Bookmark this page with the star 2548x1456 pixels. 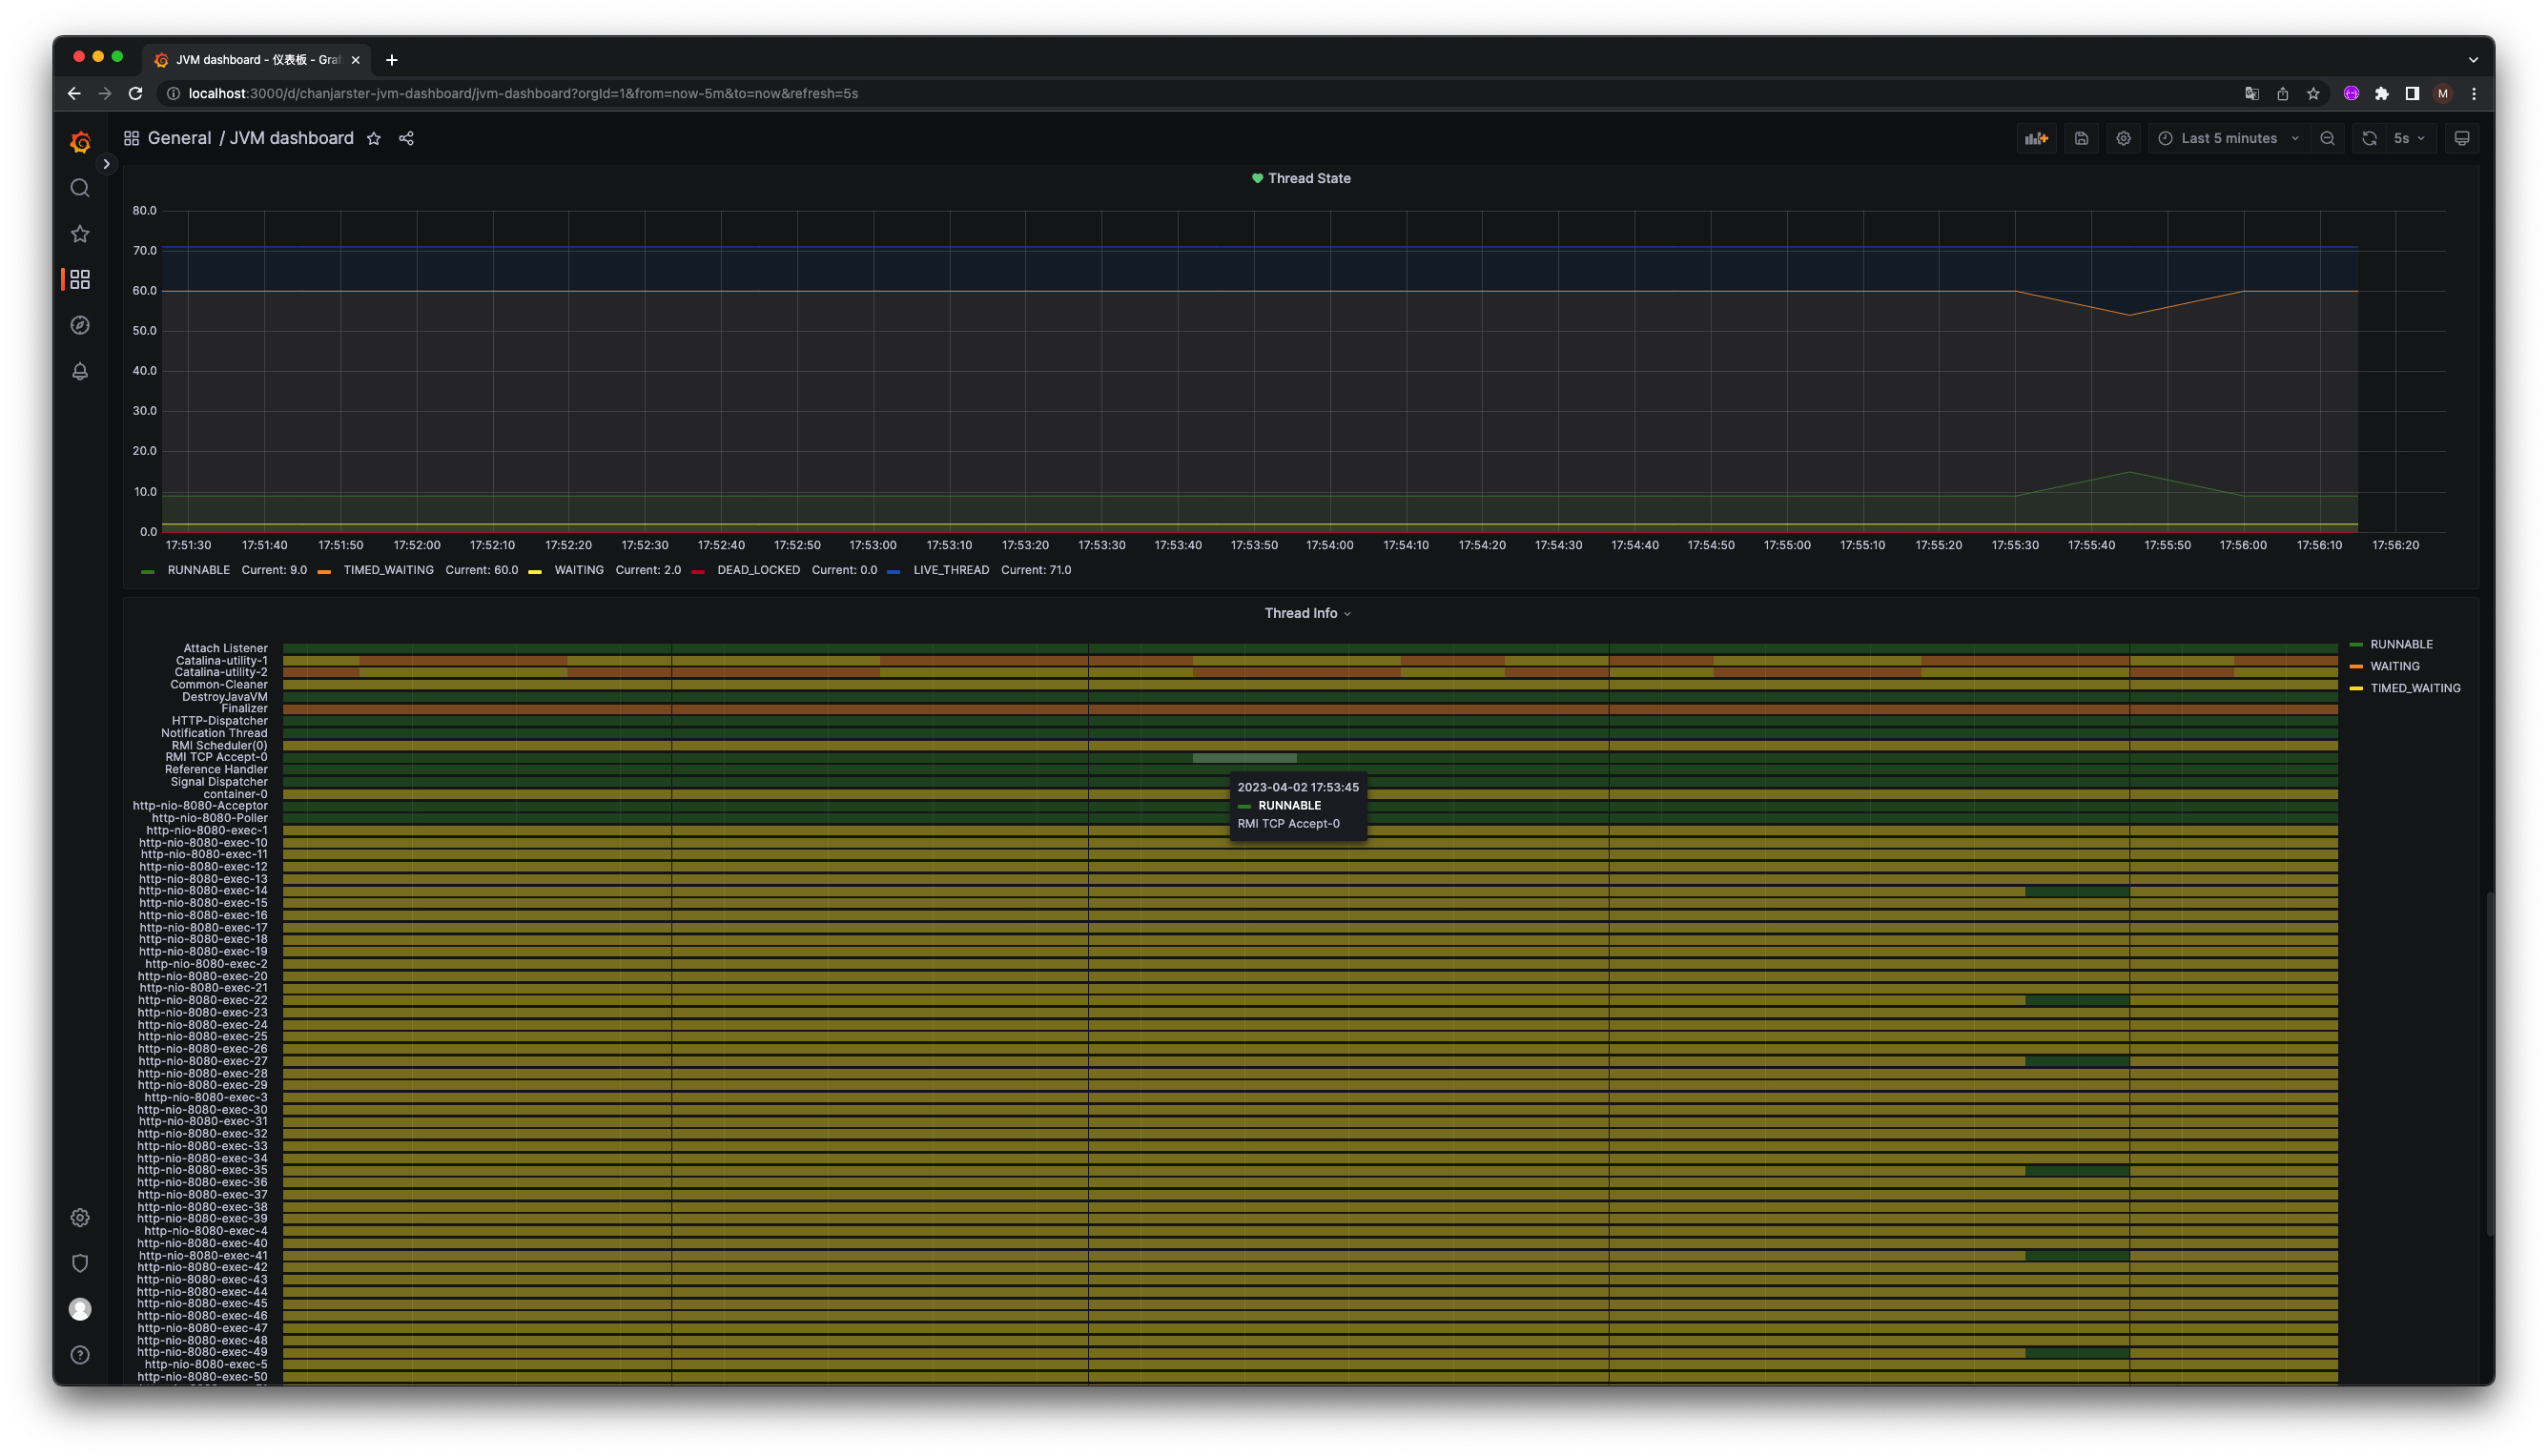2313,93
